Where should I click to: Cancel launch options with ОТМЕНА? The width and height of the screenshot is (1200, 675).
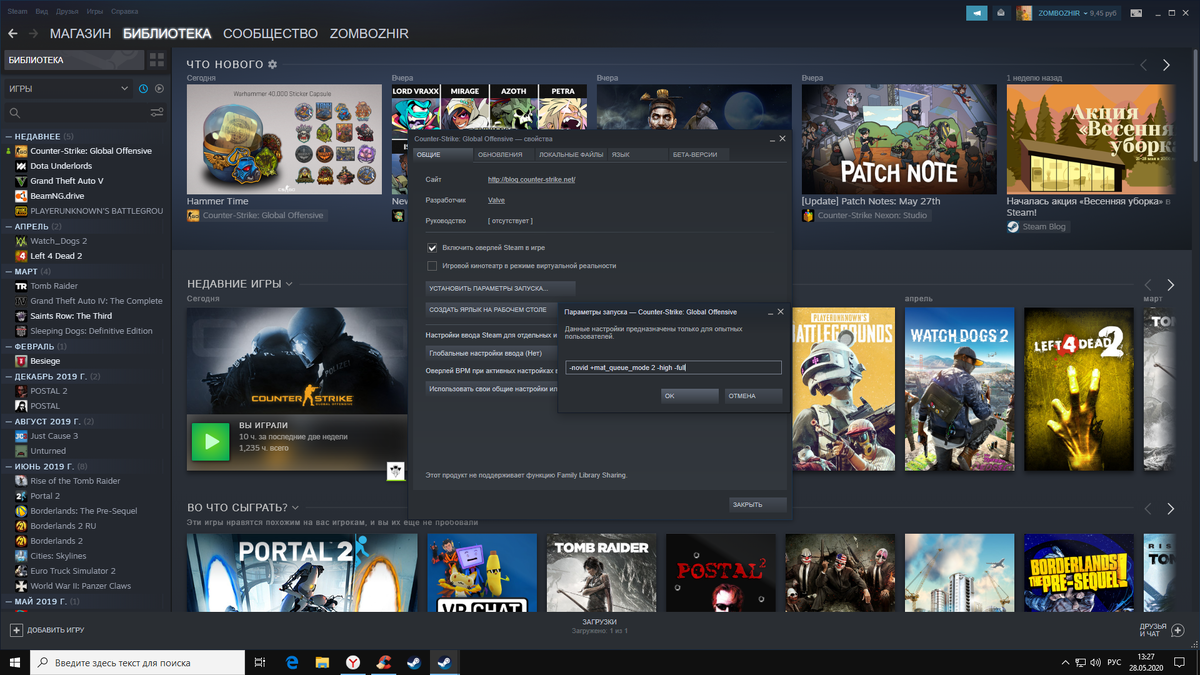coord(753,396)
